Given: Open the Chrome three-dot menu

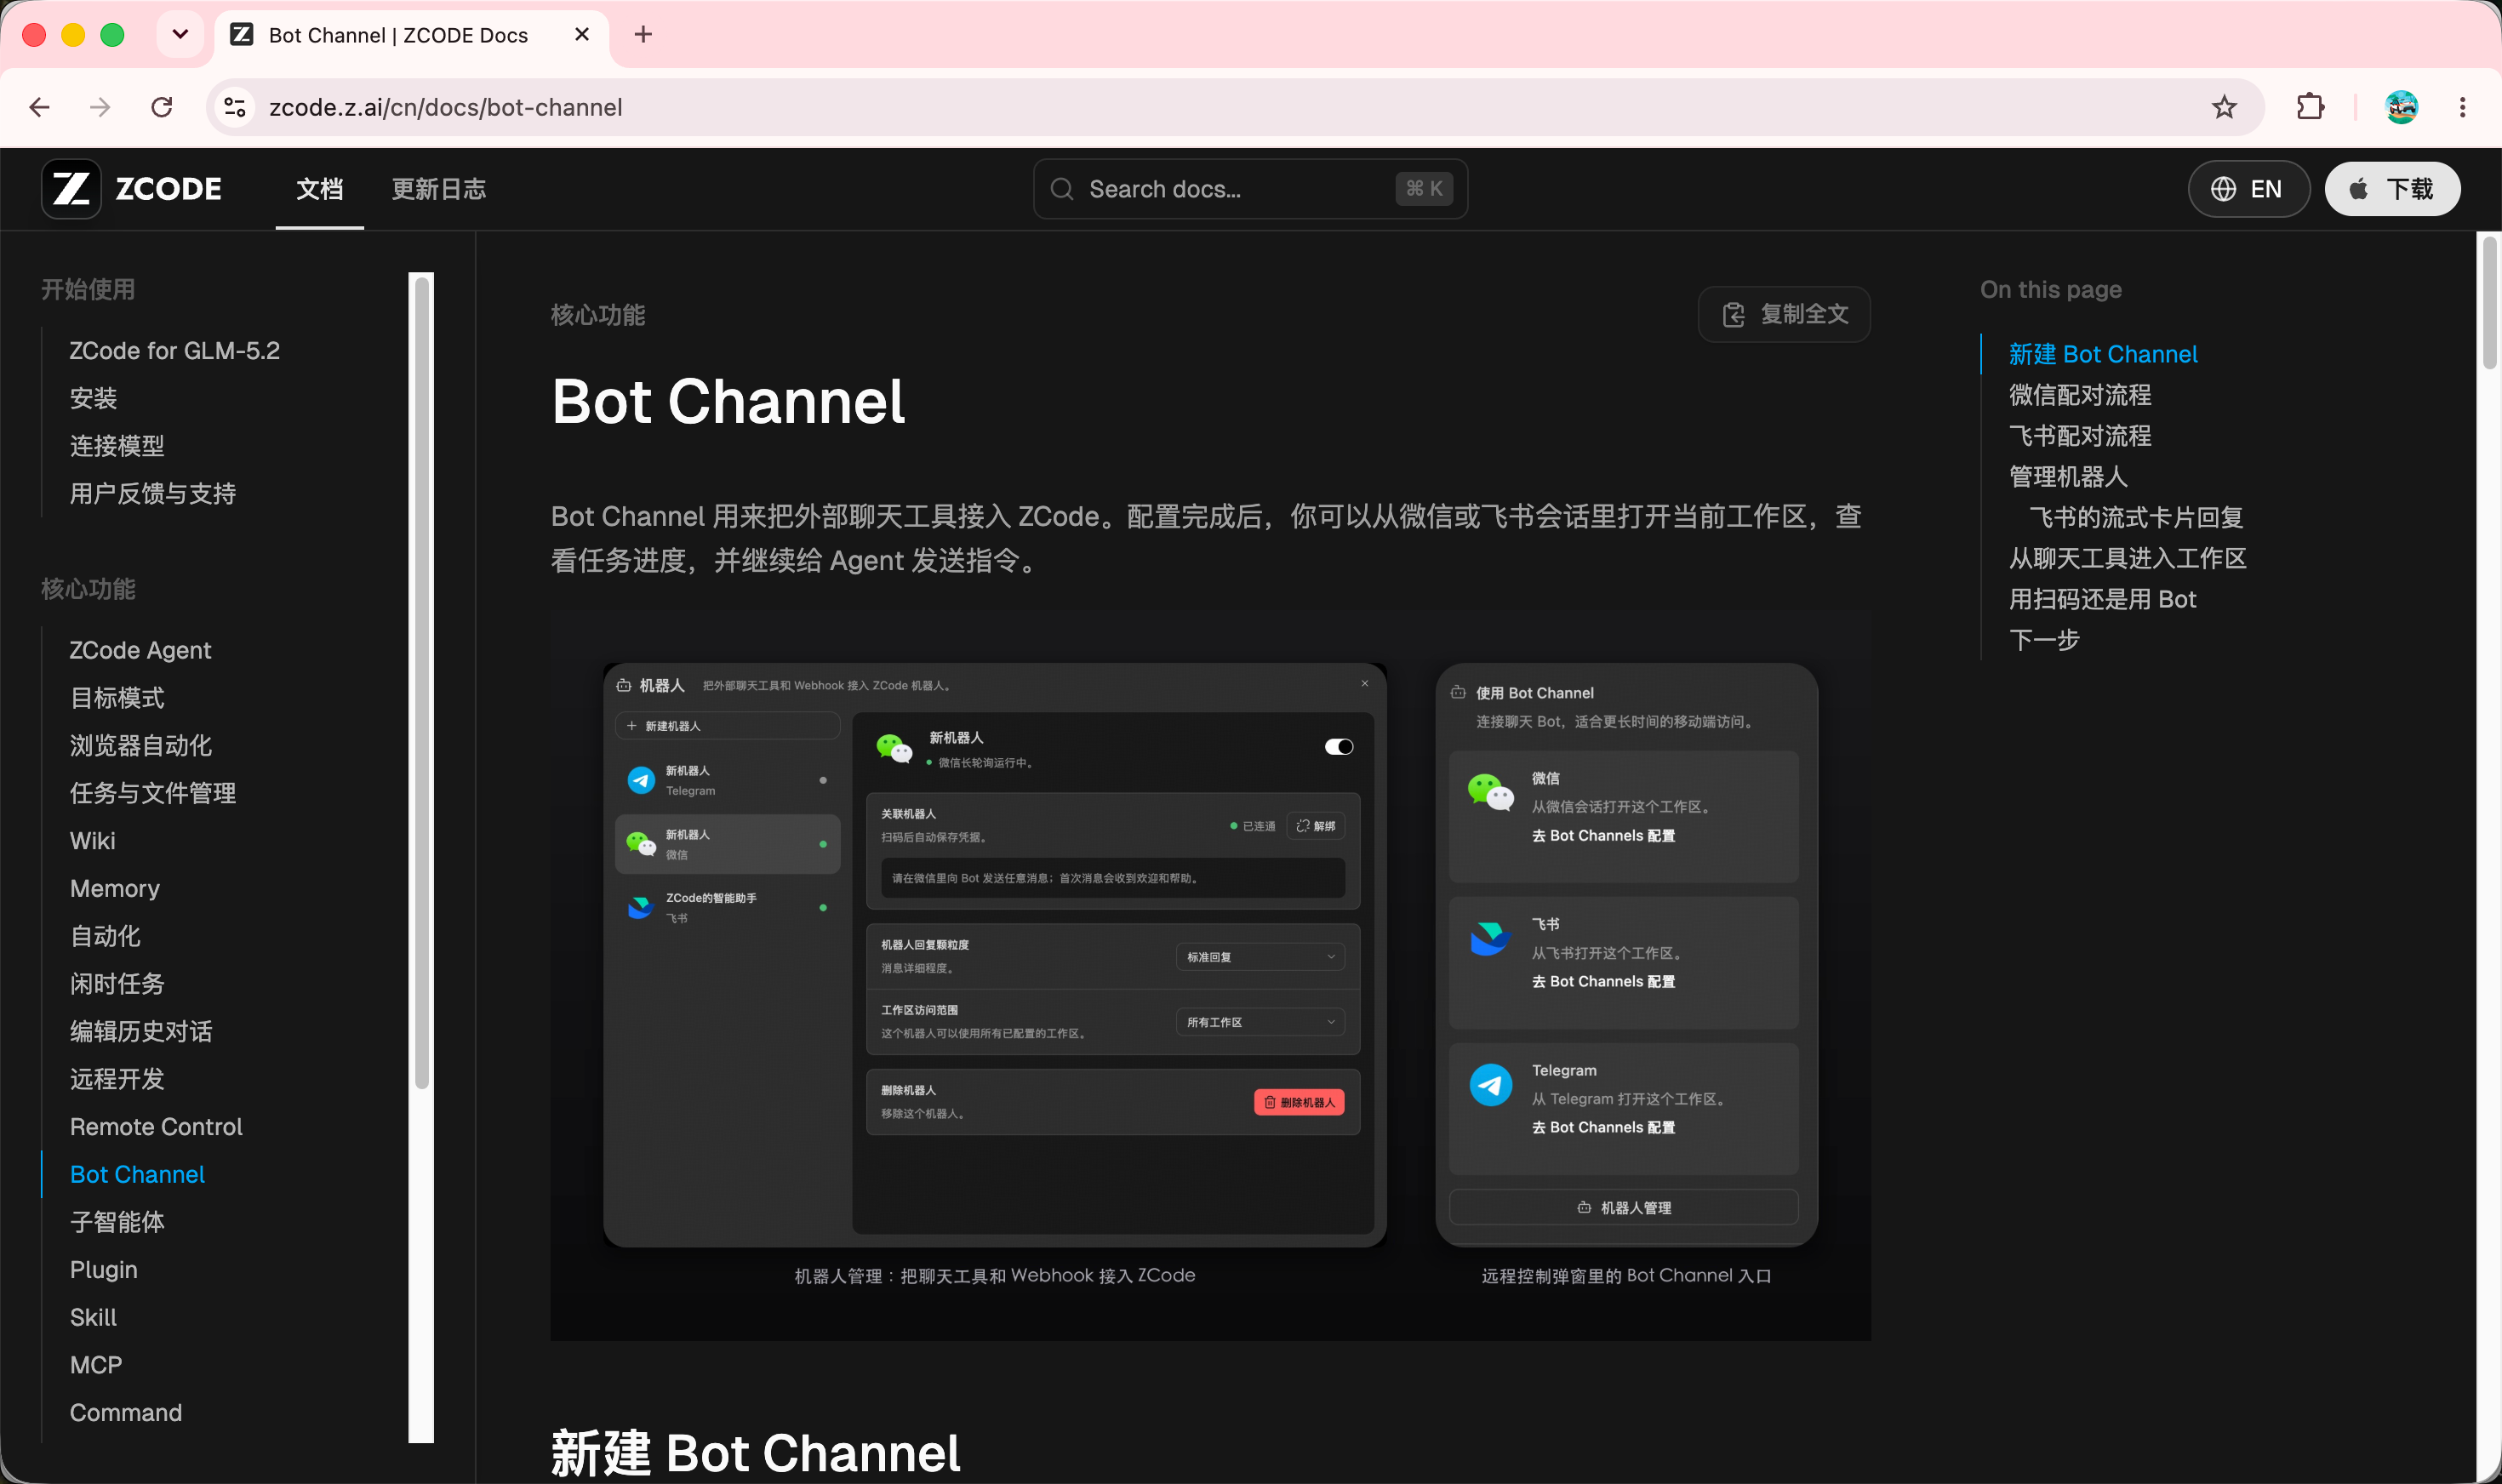Looking at the screenshot, I should (x=2462, y=107).
